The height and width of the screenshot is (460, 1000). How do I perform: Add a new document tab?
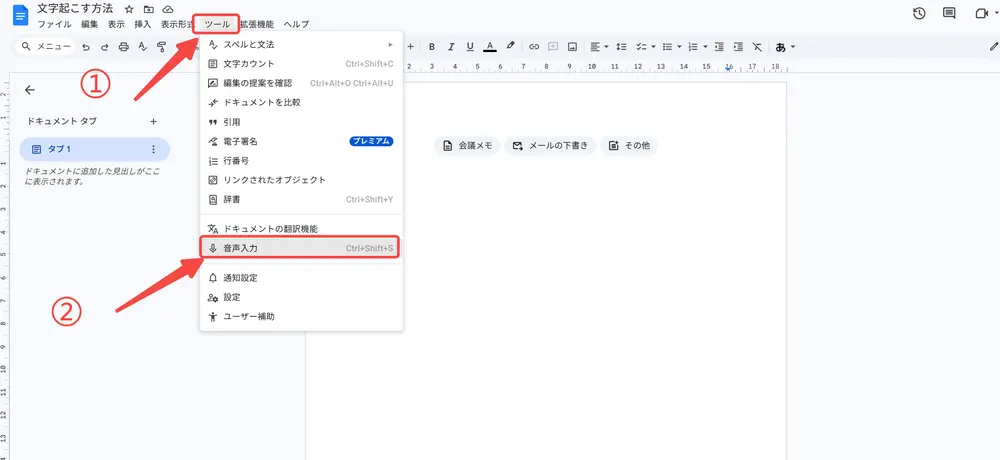[x=153, y=121]
